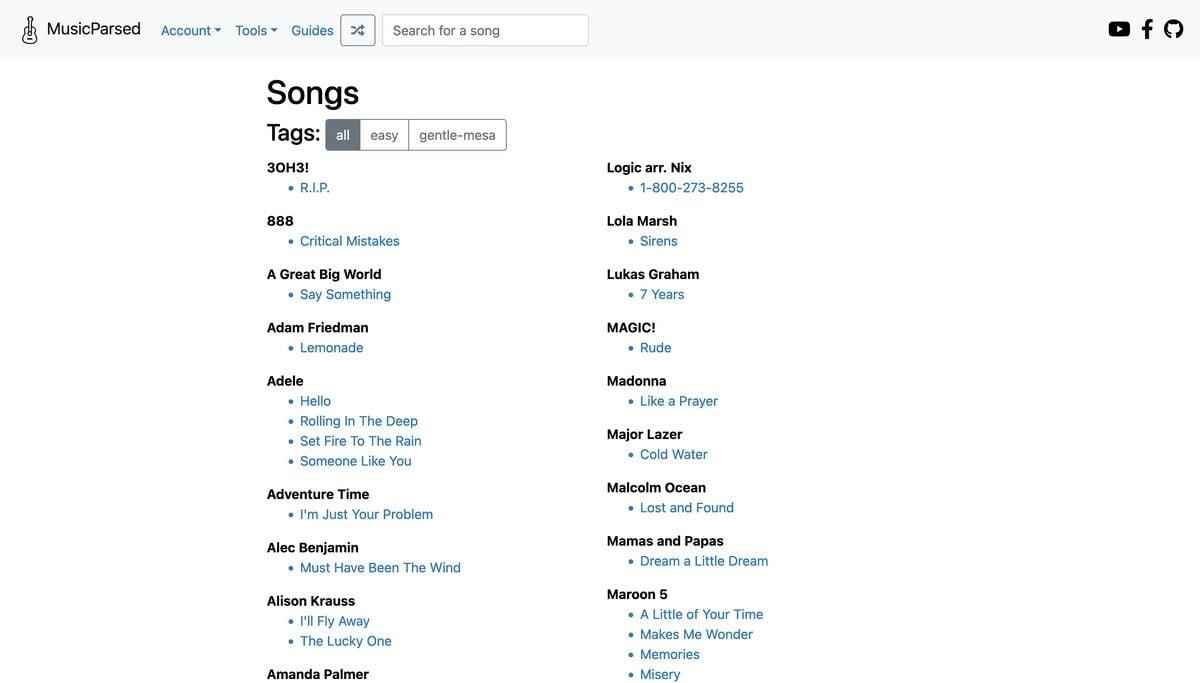This screenshot has height=683, width=1200.
Task: Click the MusicParsed guitar logo icon
Action: tap(30, 30)
